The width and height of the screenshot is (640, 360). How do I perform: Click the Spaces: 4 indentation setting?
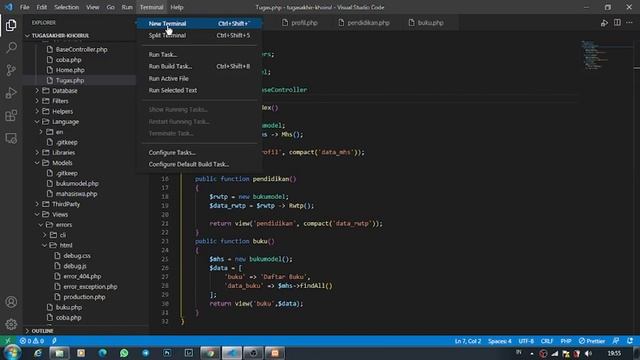500,341
